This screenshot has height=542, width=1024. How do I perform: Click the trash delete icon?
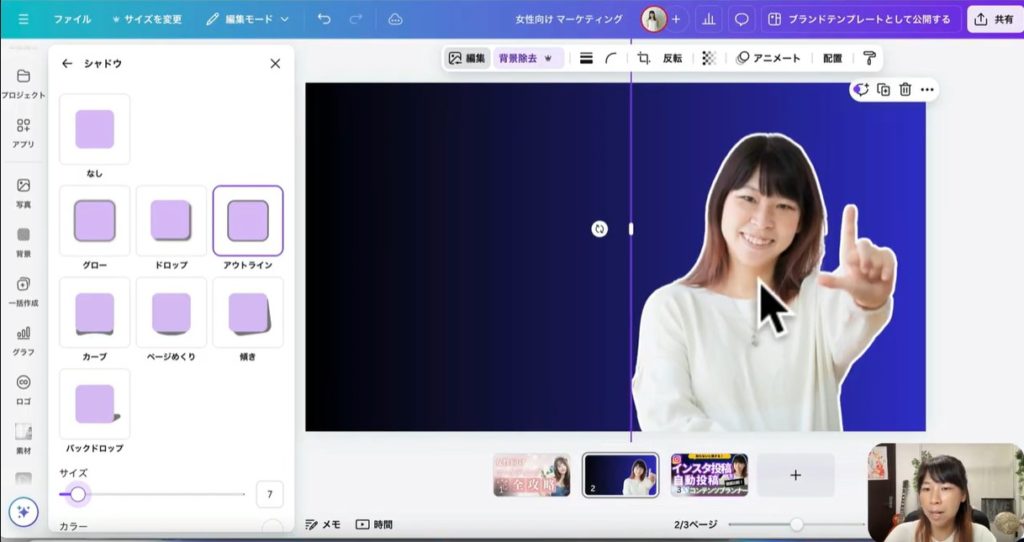pos(905,90)
